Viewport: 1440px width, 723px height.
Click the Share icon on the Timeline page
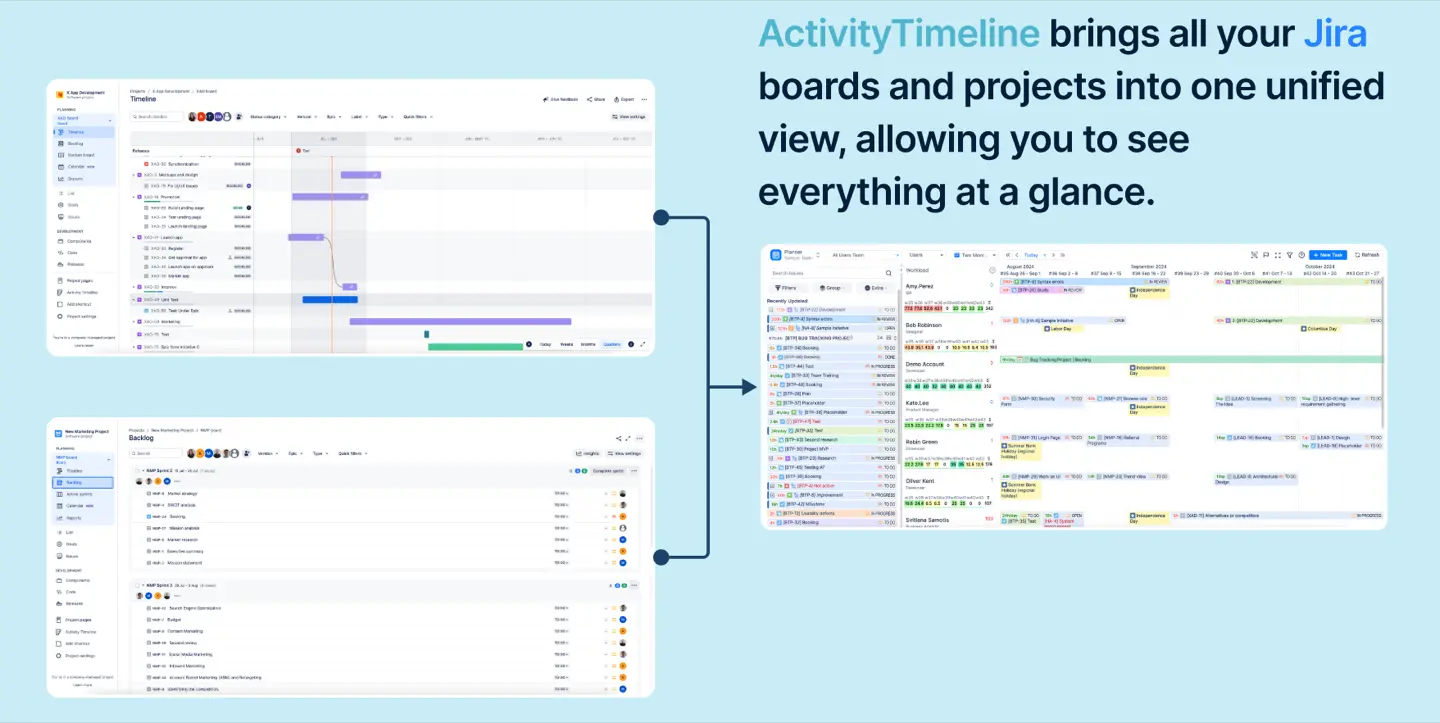point(589,99)
